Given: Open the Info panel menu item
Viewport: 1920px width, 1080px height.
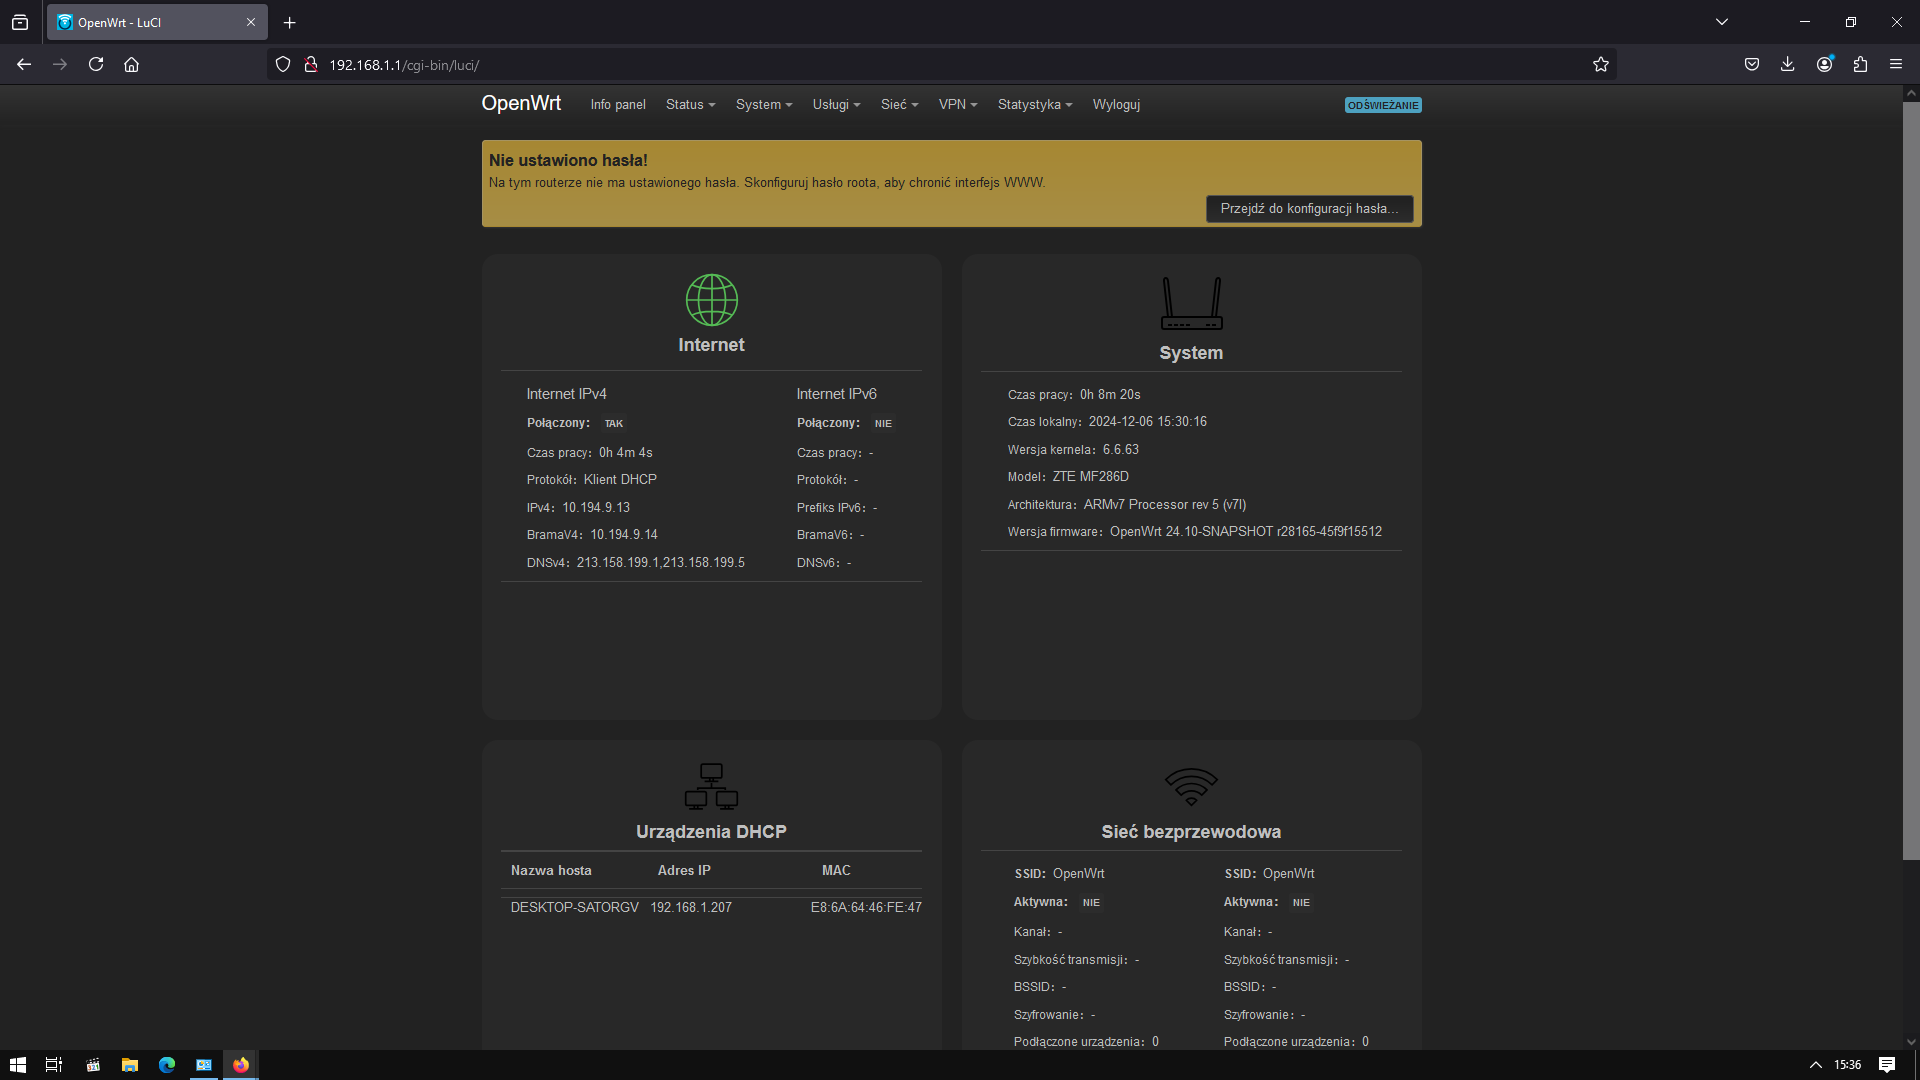Looking at the screenshot, I should click(618, 104).
